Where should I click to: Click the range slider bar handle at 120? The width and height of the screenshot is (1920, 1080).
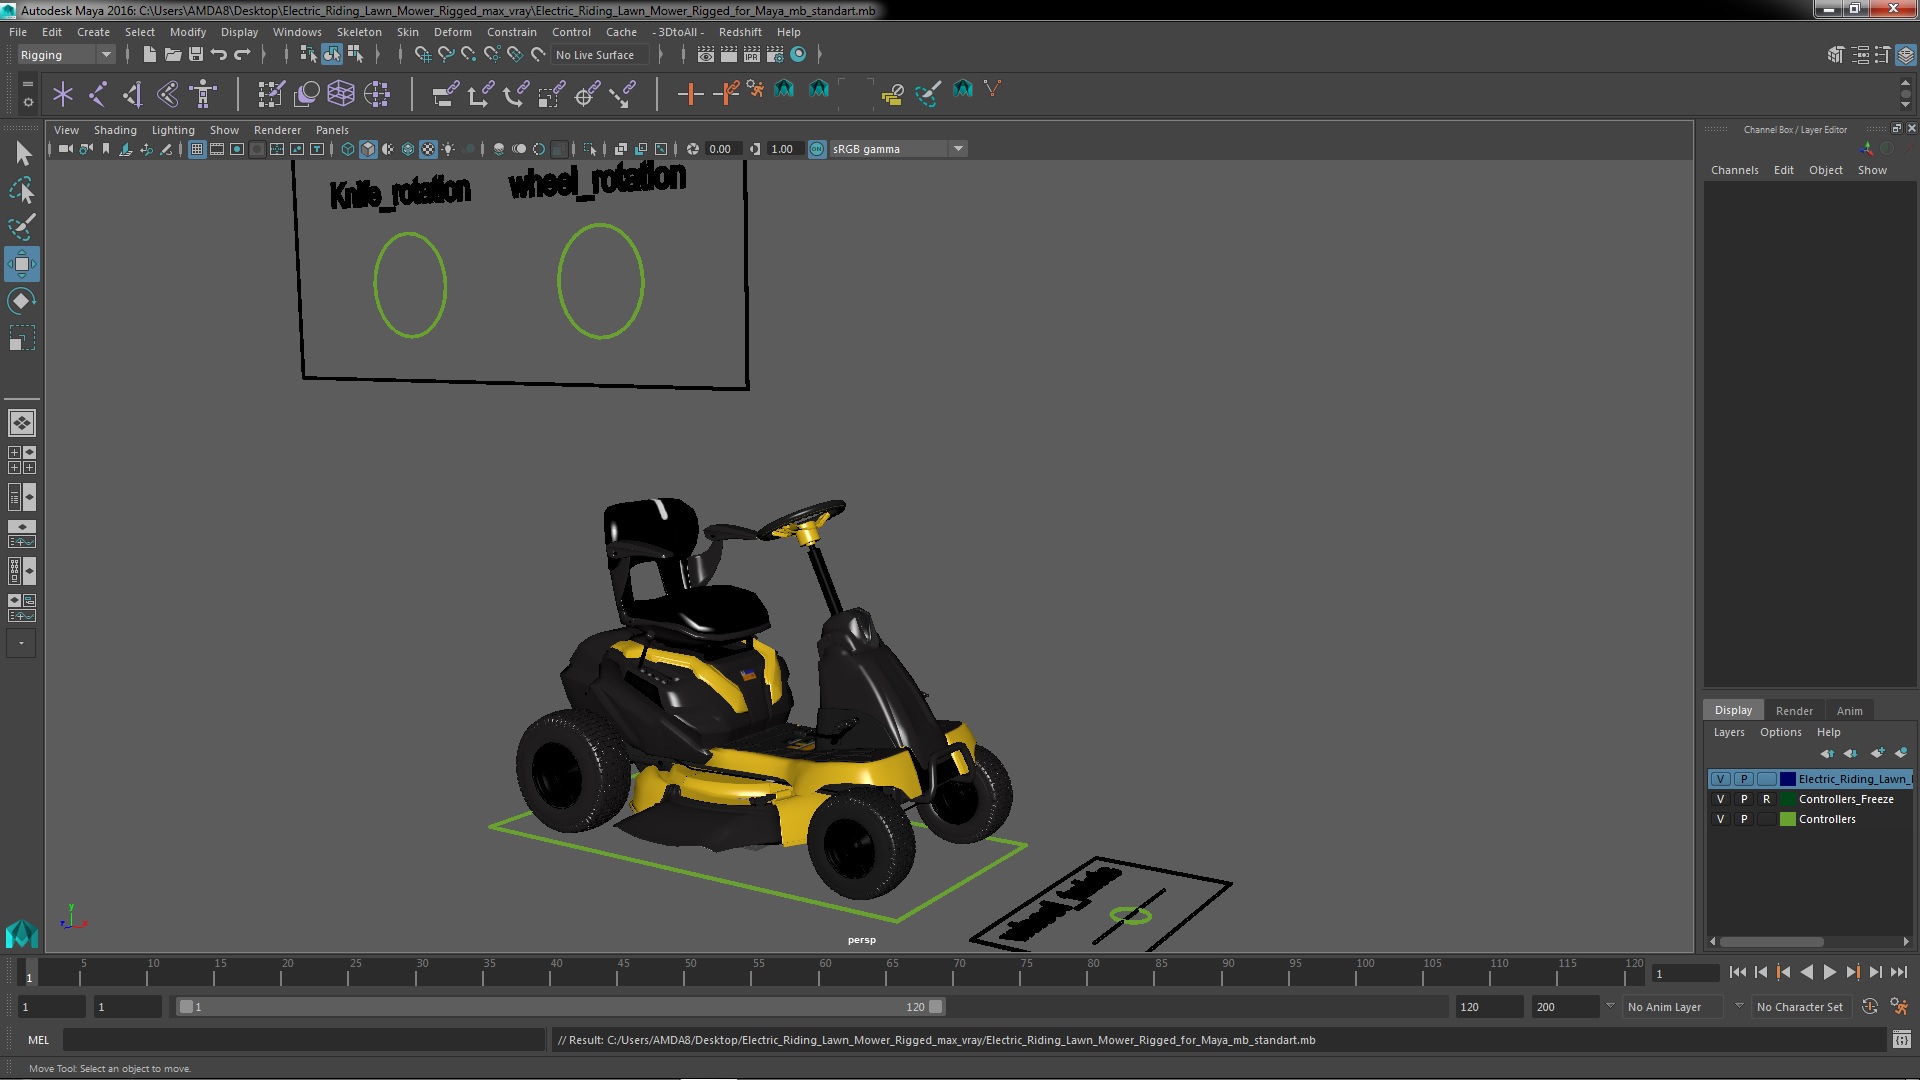click(935, 1007)
